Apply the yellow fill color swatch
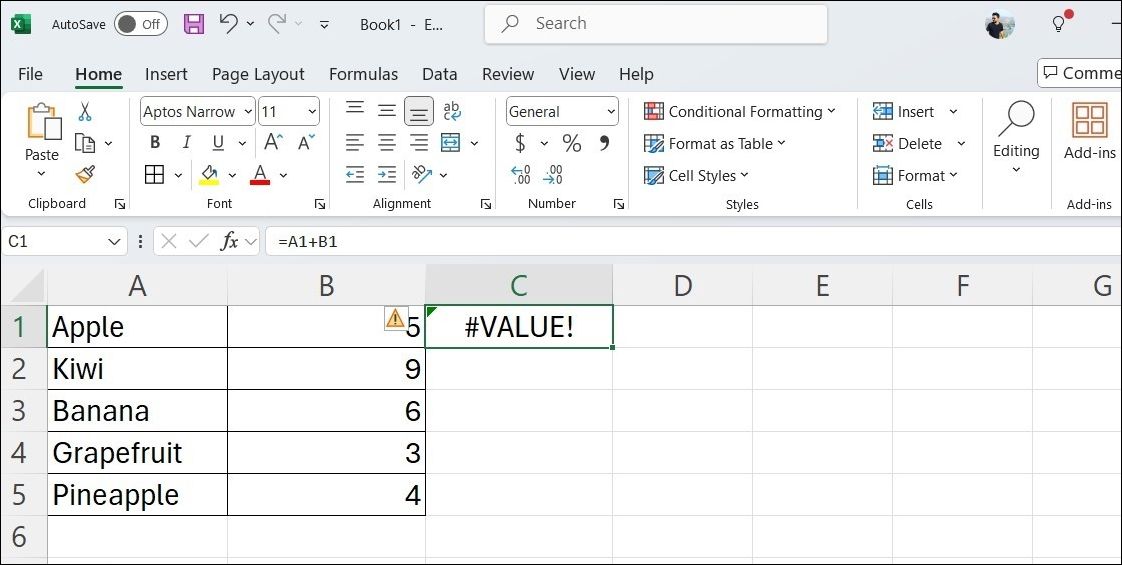Screen dimensions: 1122x565 pos(209,175)
